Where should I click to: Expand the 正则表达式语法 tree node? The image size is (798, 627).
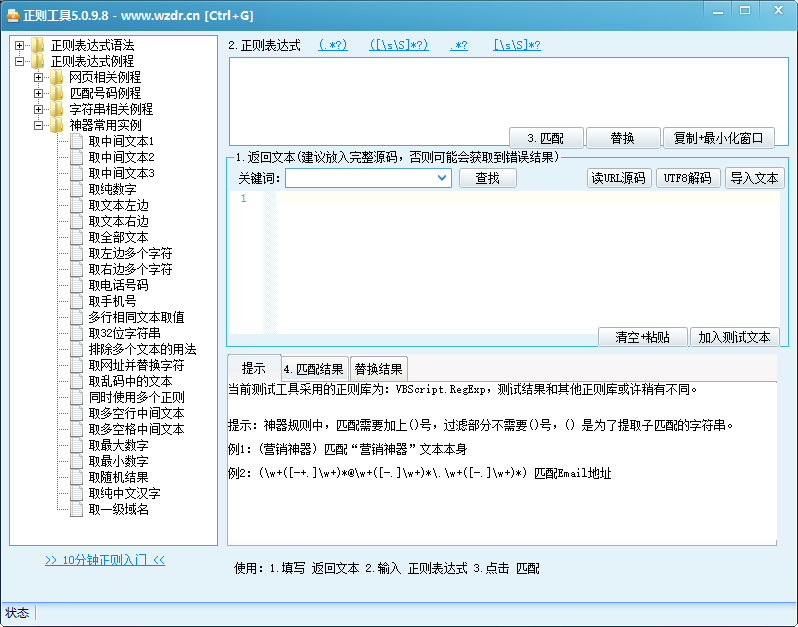pos(19,45)
